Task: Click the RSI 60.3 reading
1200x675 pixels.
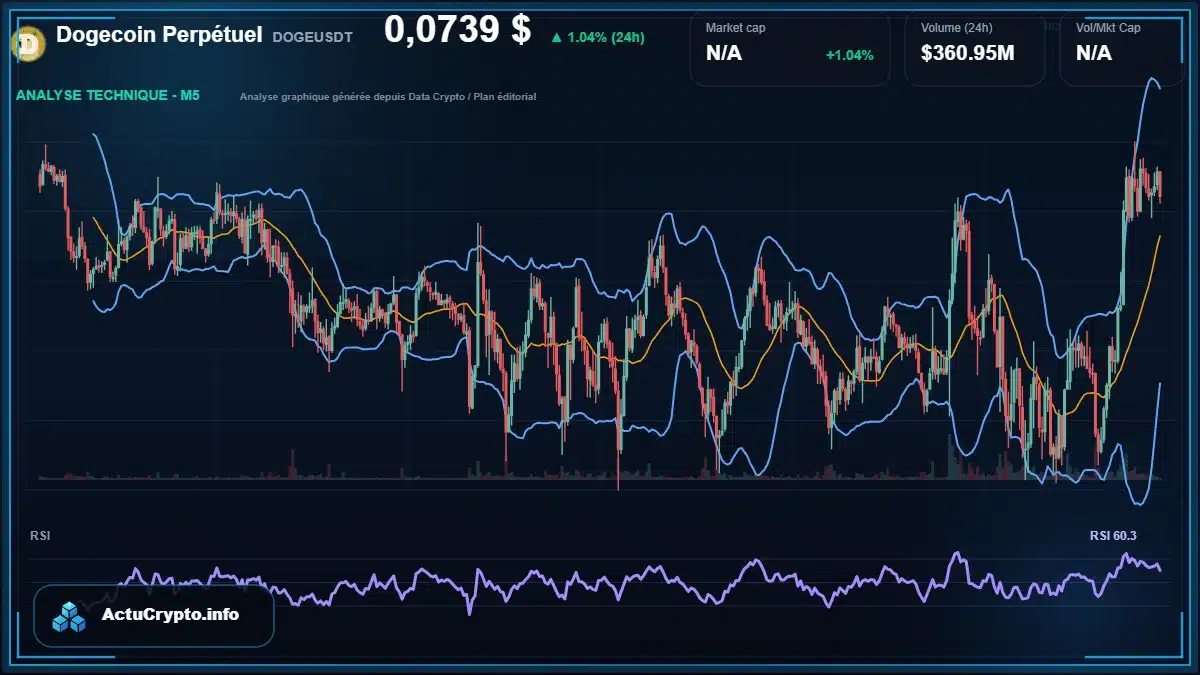Action: tap(1113, 536)
